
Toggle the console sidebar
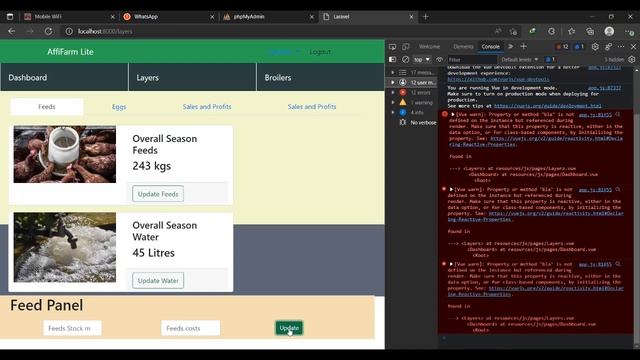point(392,60)
